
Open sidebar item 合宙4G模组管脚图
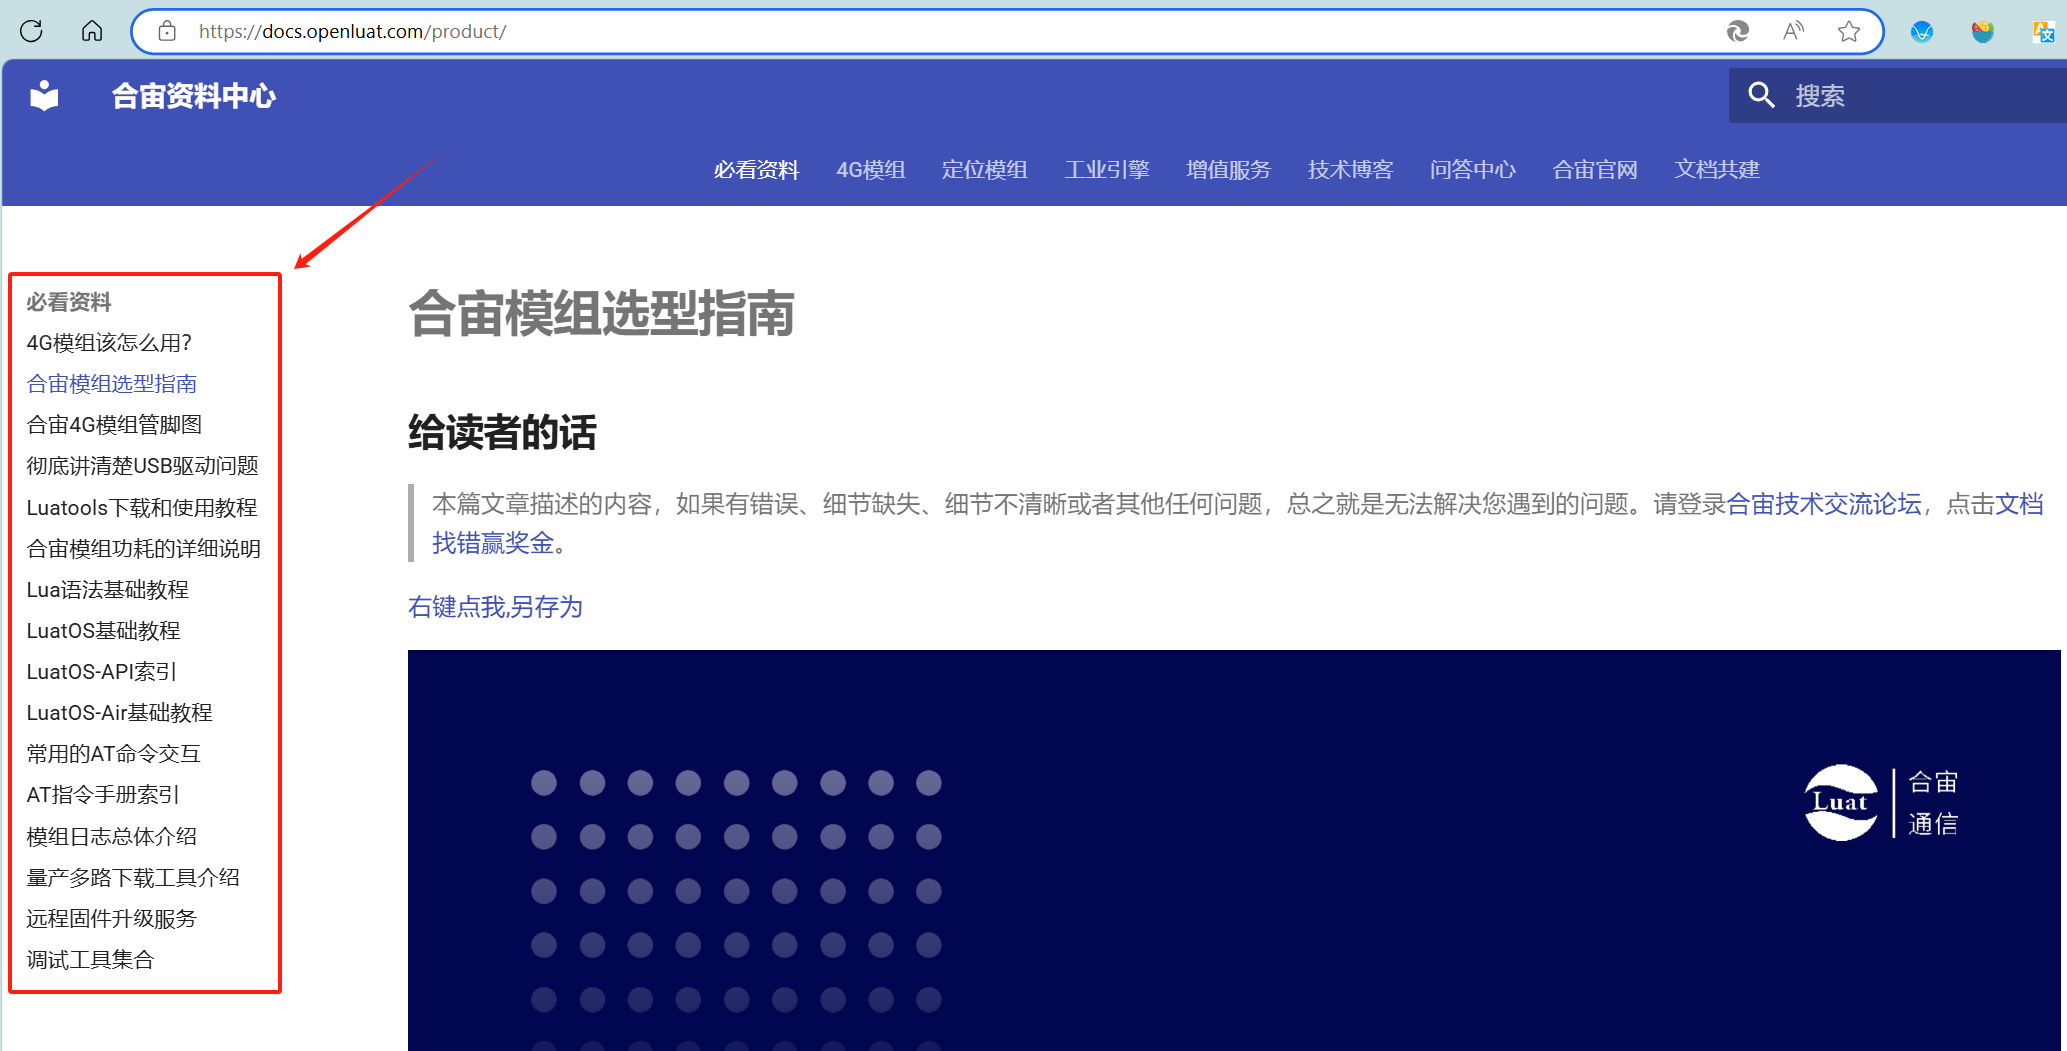[114, 425]
